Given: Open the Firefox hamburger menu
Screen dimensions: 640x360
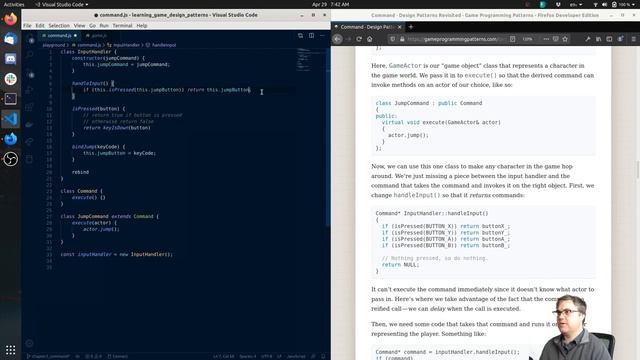Looking at the screenshot, I should pyautogui.click(x=633, y=39).
